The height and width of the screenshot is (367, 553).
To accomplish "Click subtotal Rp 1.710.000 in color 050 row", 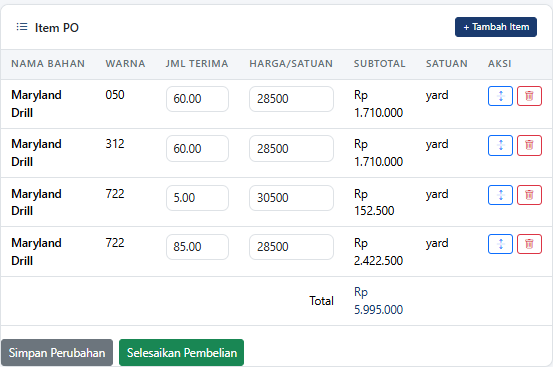I will 378,104.
